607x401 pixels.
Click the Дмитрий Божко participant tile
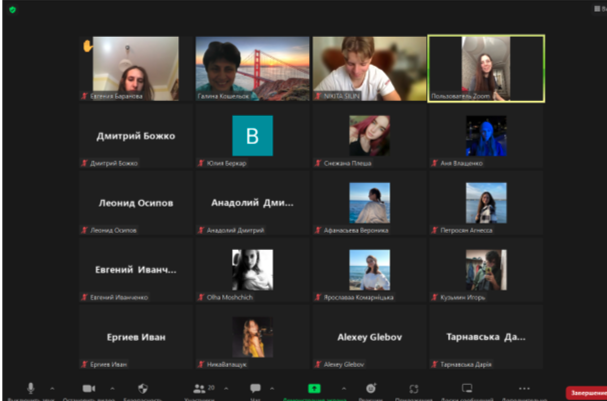135,136
